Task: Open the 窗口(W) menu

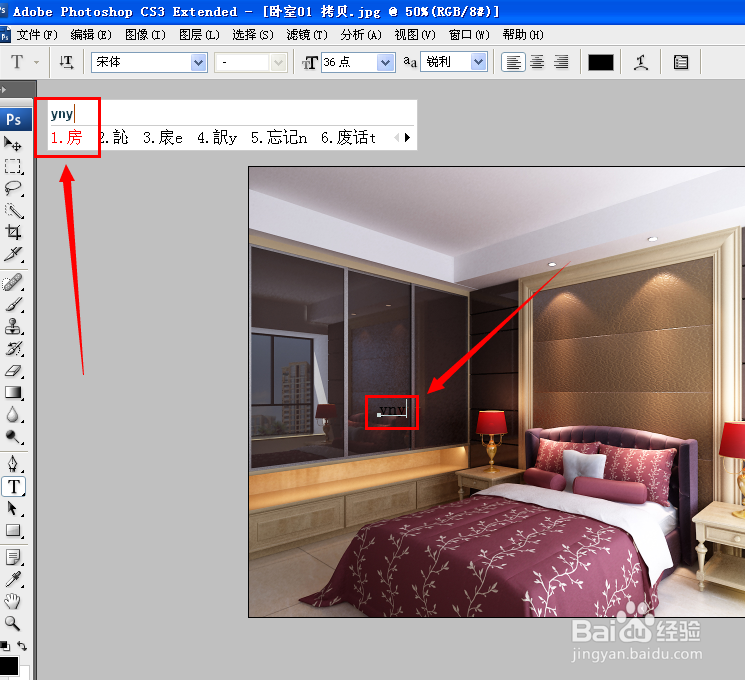Action: (x=469, y=35)
